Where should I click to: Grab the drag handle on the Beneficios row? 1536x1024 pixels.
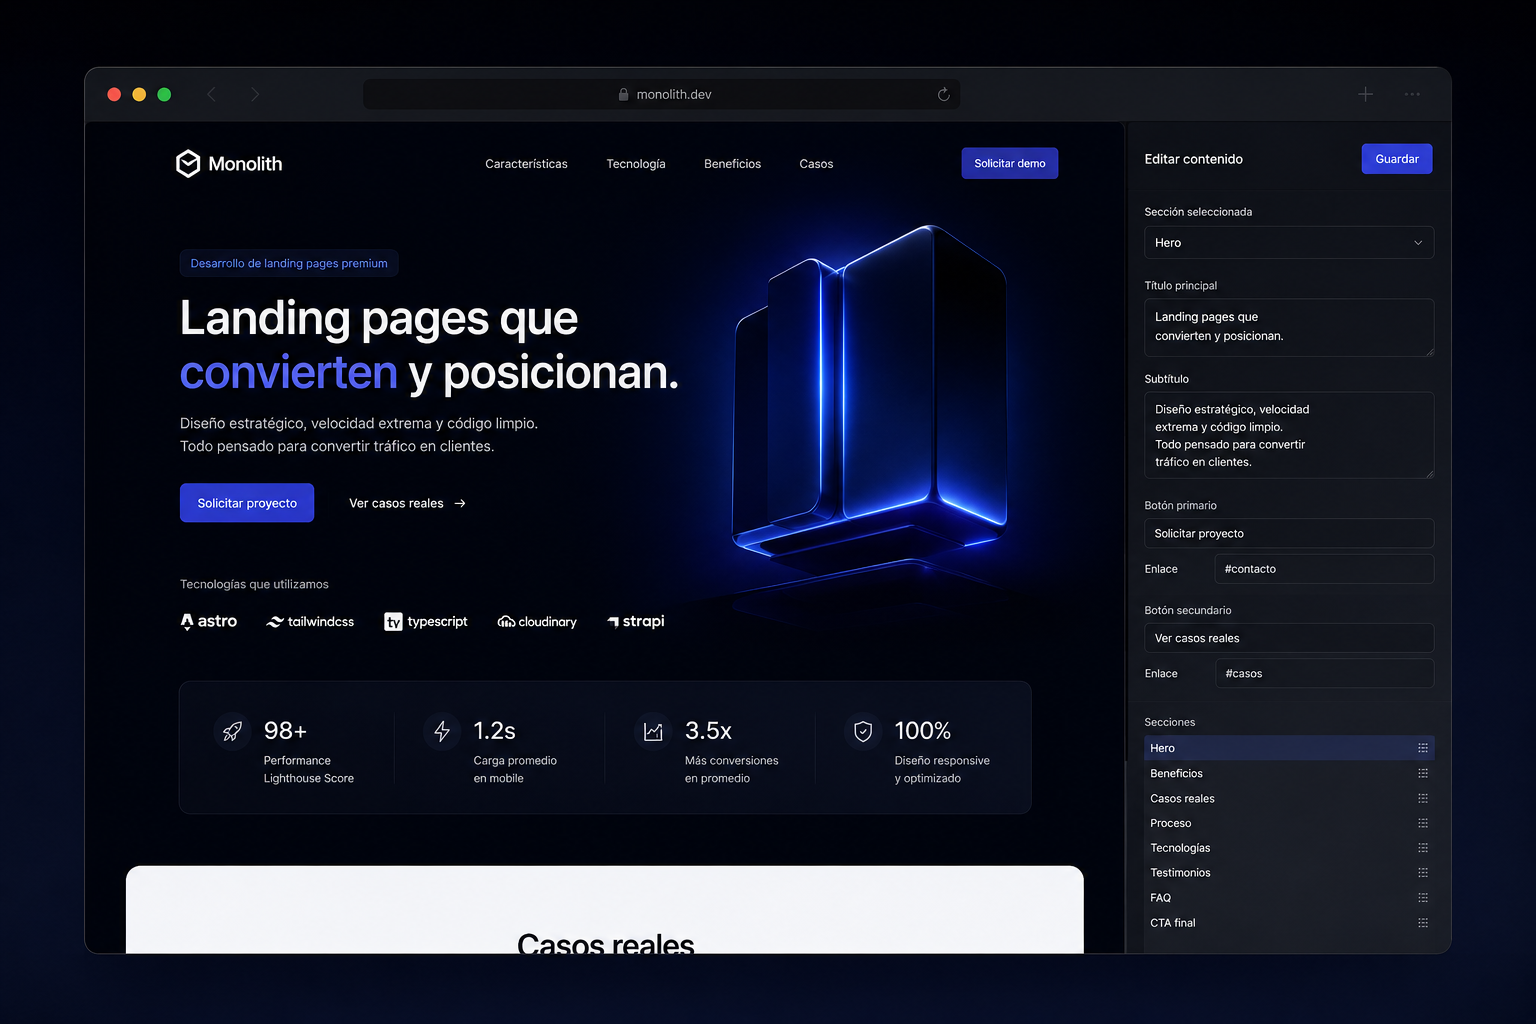coord(1422,773)
